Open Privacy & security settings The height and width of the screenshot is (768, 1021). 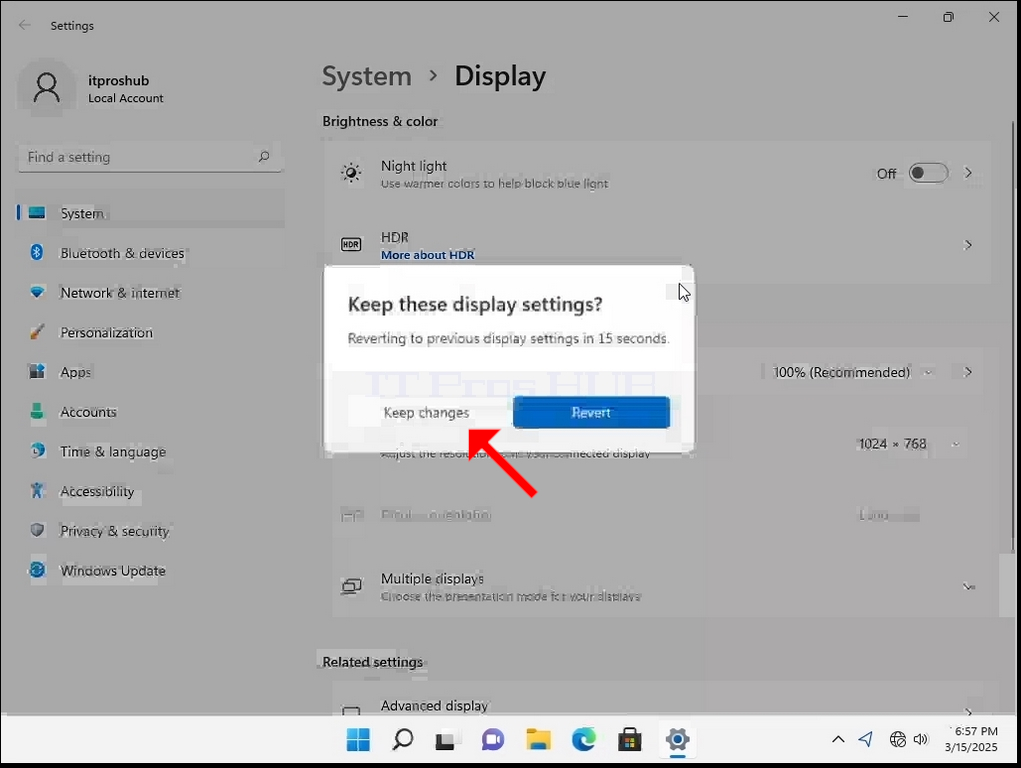pos(151,531)
